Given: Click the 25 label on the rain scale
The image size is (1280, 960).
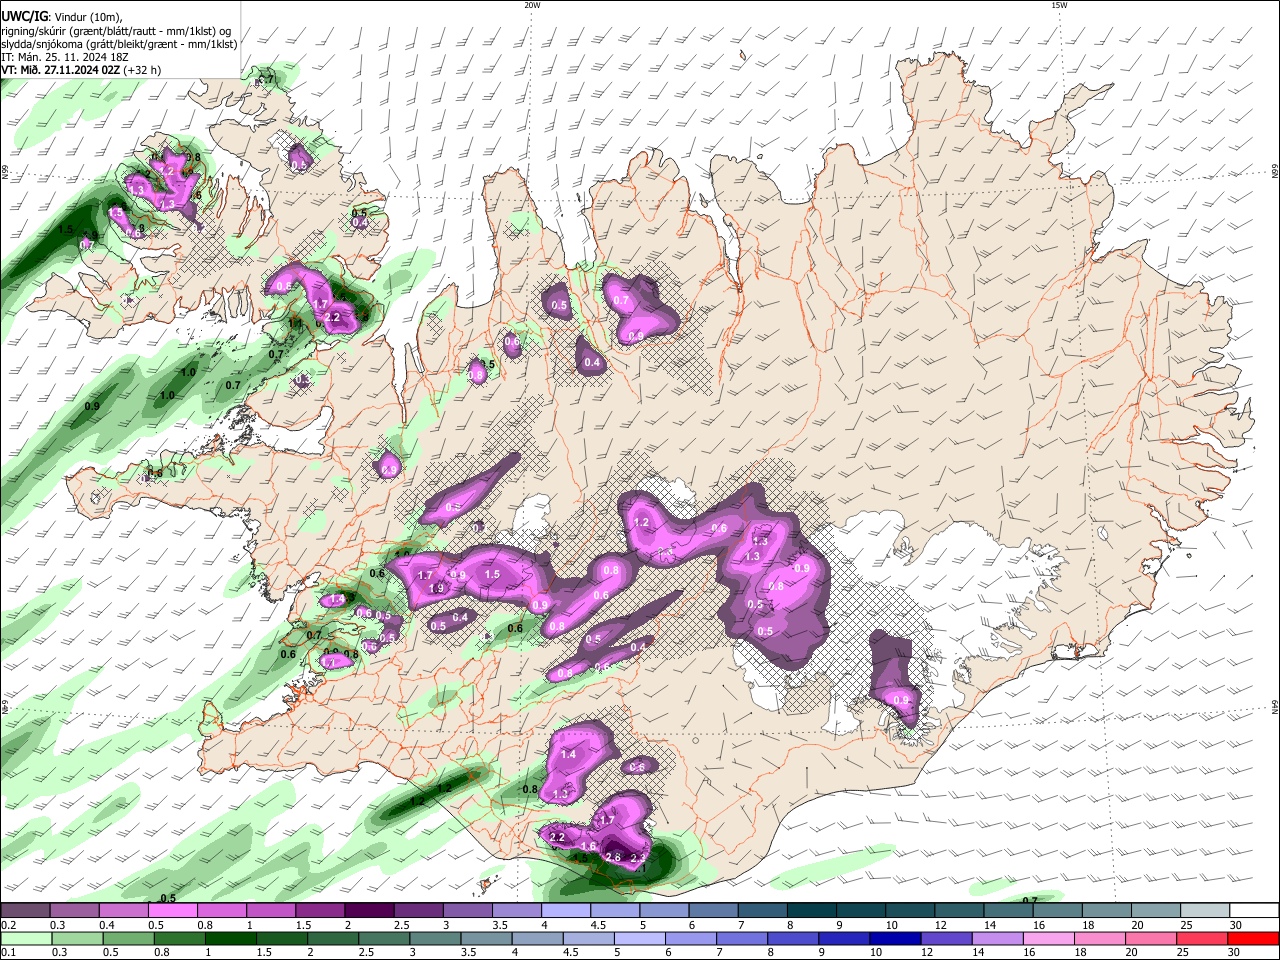Looking at the screenshot, I should [1185, 952].
